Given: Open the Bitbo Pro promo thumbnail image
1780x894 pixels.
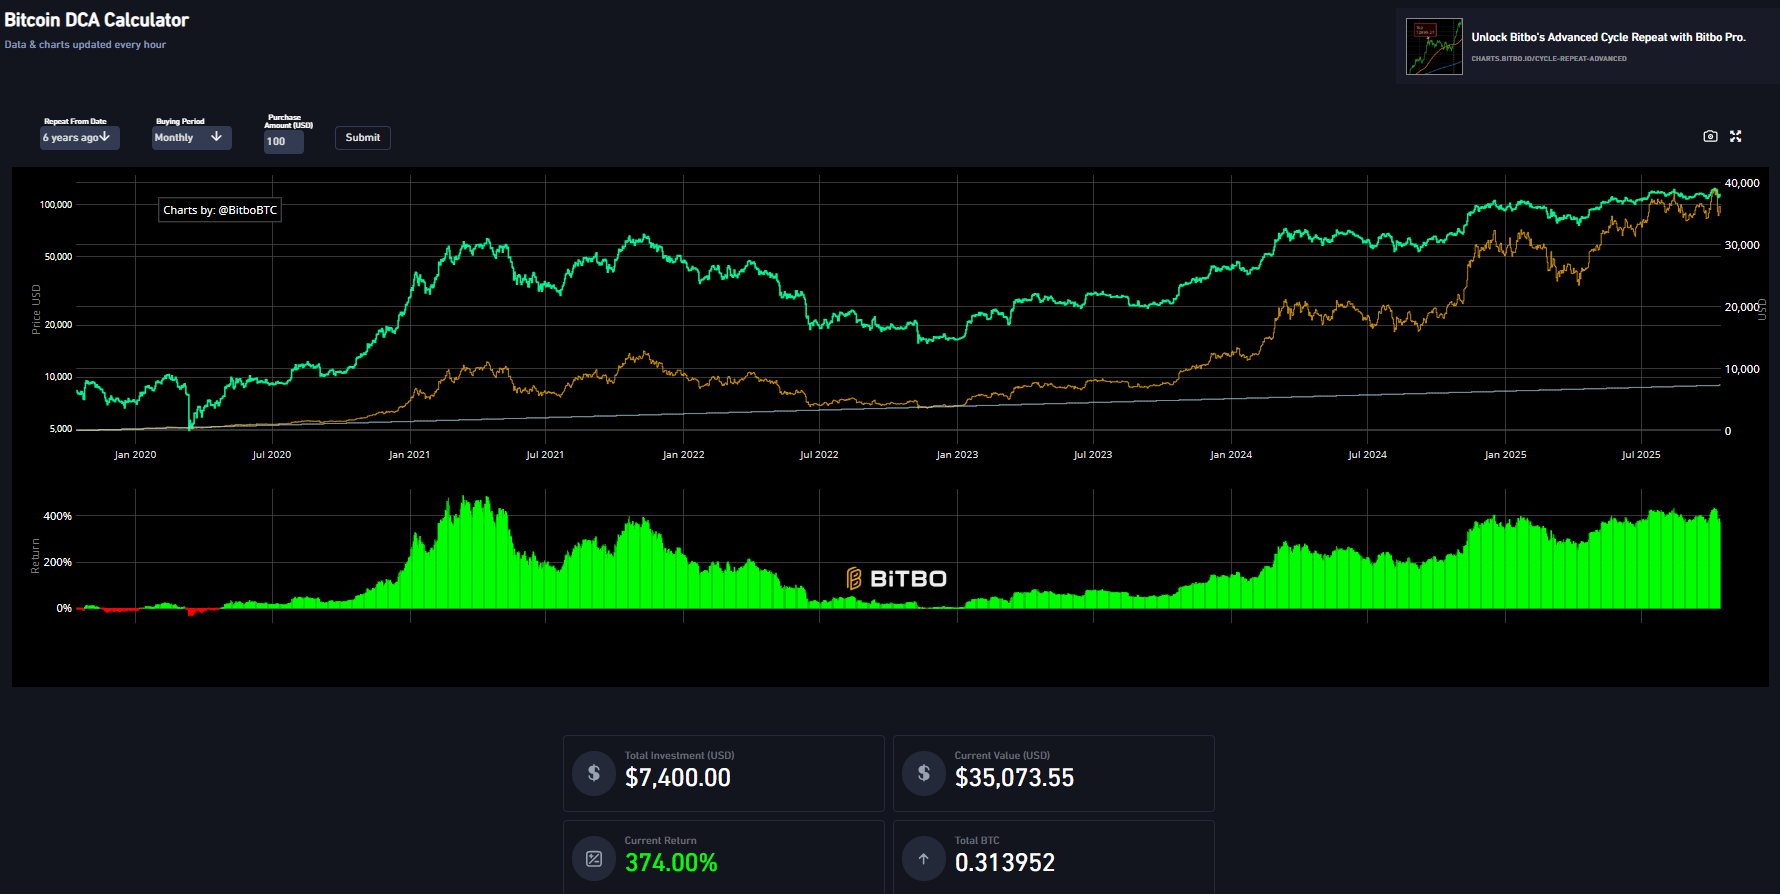Looking at the screenshot, I should 1434,47.
